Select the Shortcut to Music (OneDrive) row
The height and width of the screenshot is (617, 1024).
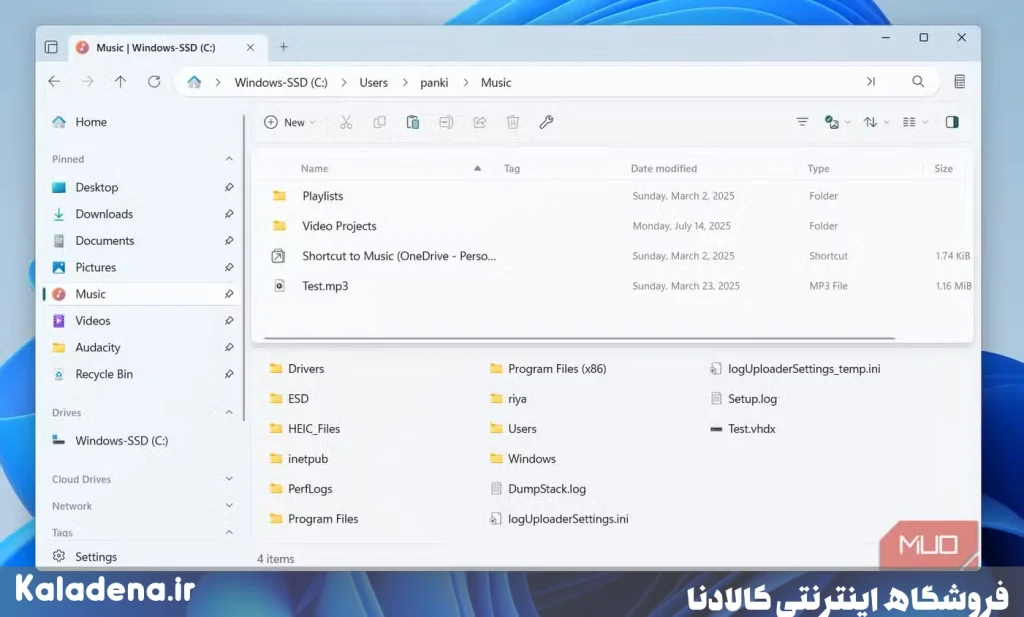[614, 256]
